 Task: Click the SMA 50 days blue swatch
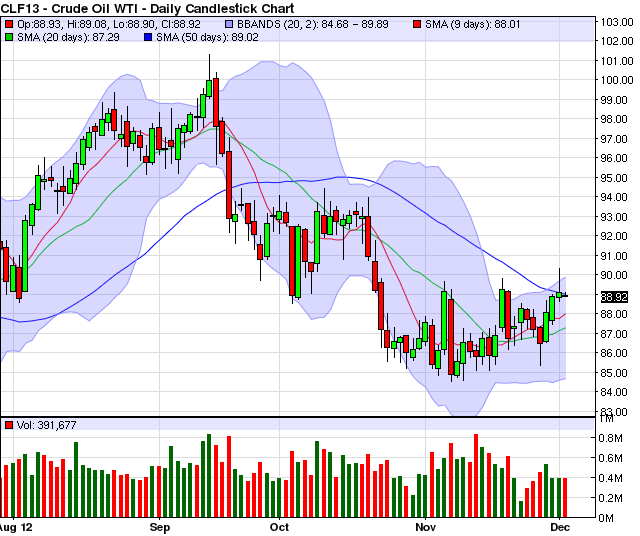click(148, 38)
